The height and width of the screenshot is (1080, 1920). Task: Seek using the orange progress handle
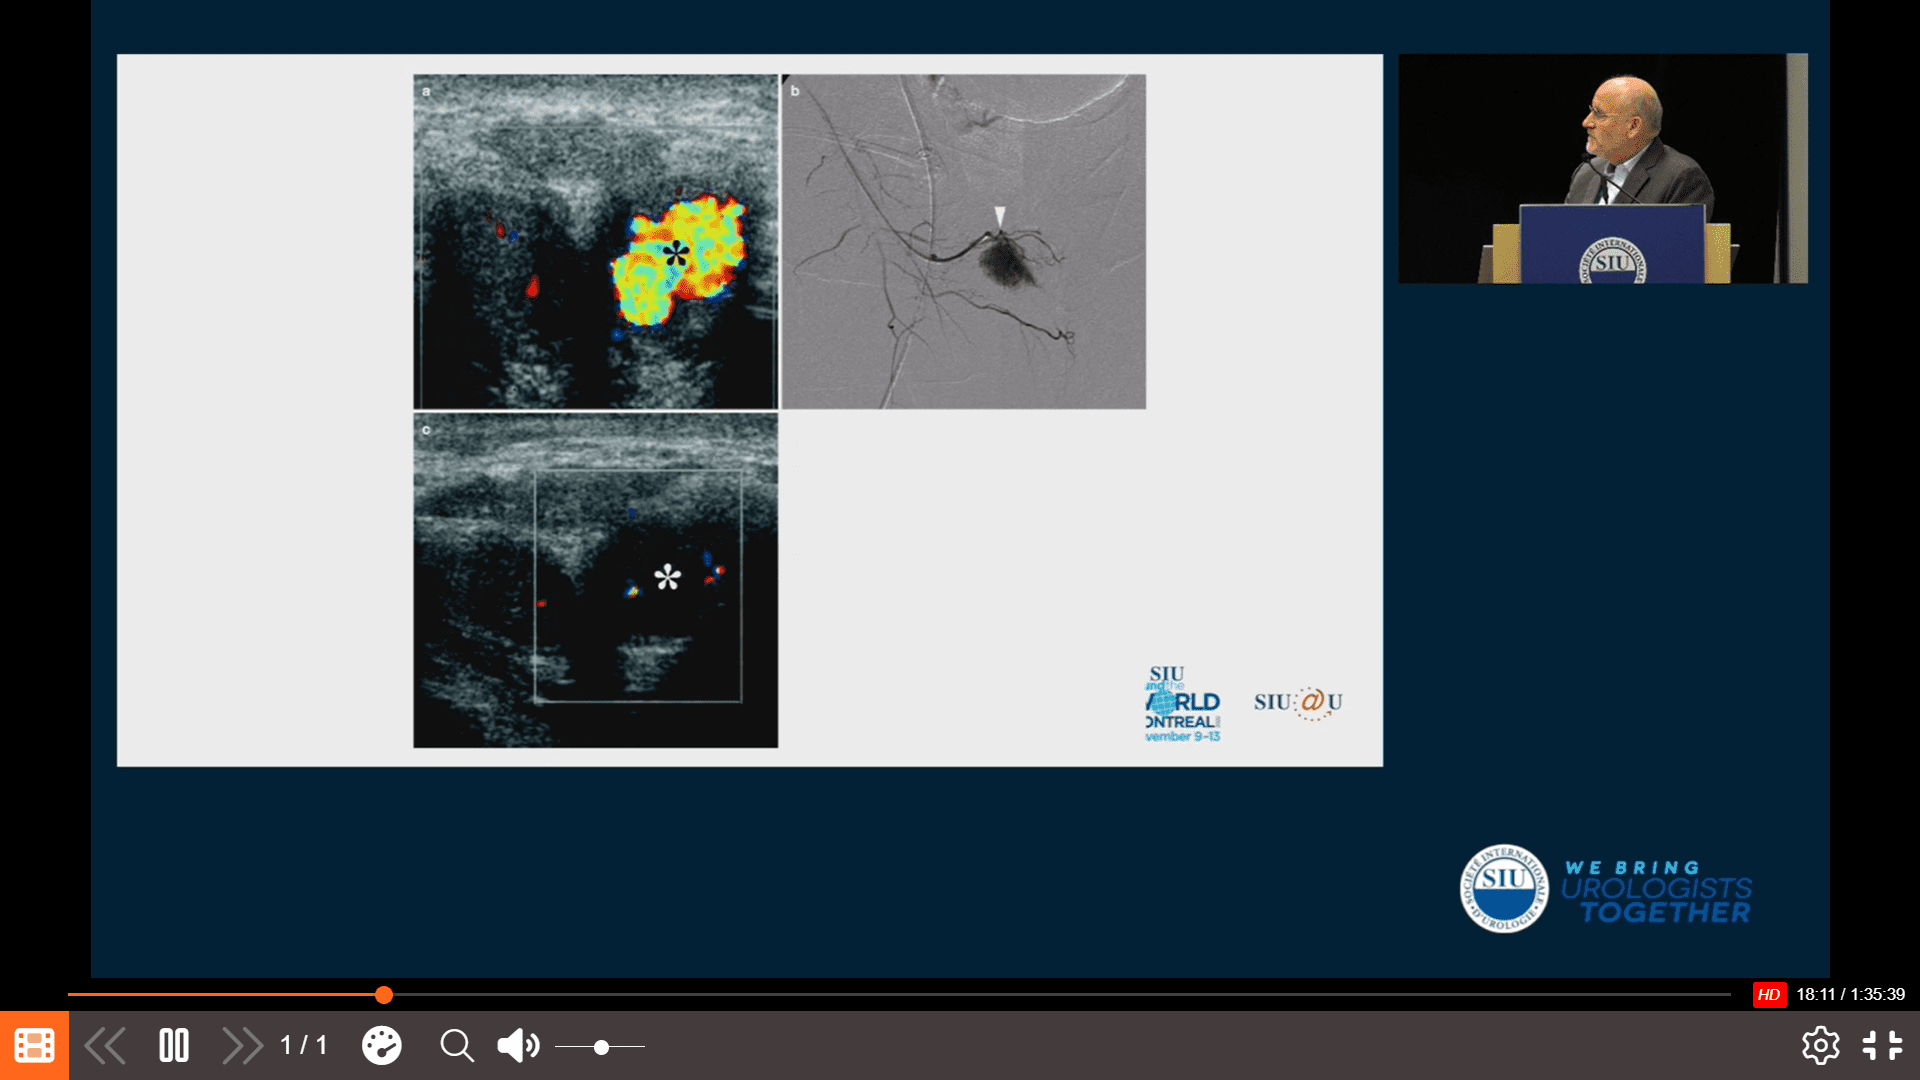(x=384, y=994)
